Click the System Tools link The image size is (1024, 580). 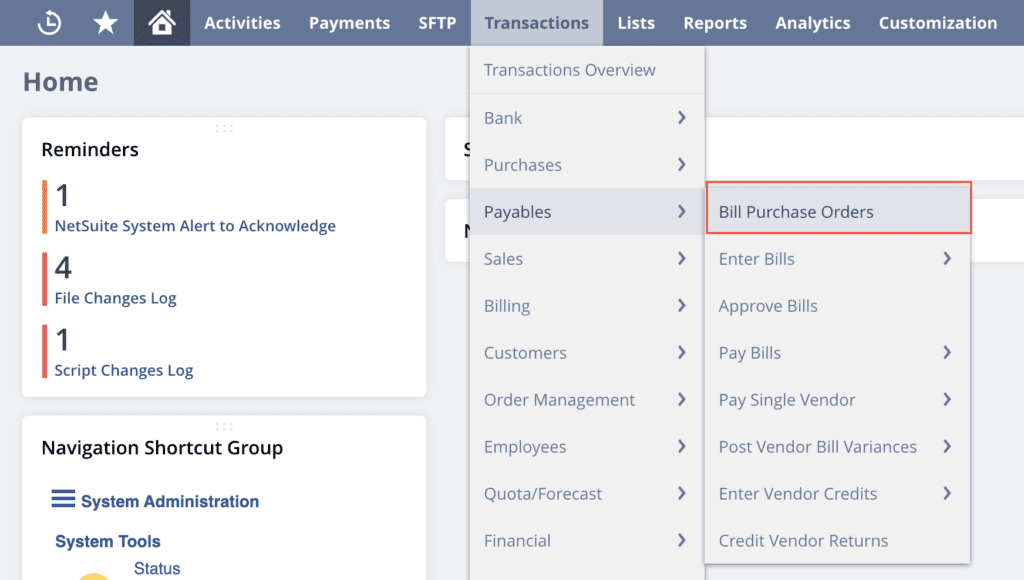pos(108,541)
